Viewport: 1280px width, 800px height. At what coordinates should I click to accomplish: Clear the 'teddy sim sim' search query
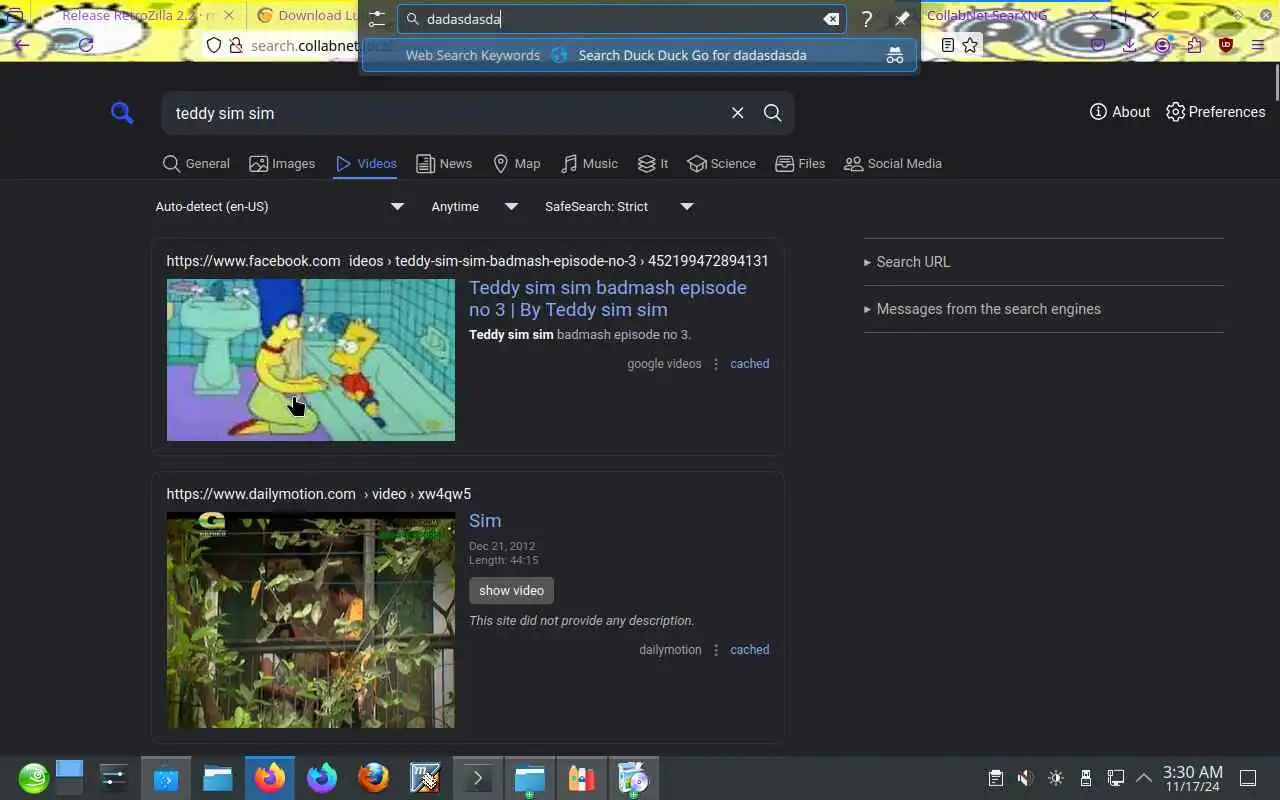click(x=737, y=113)
